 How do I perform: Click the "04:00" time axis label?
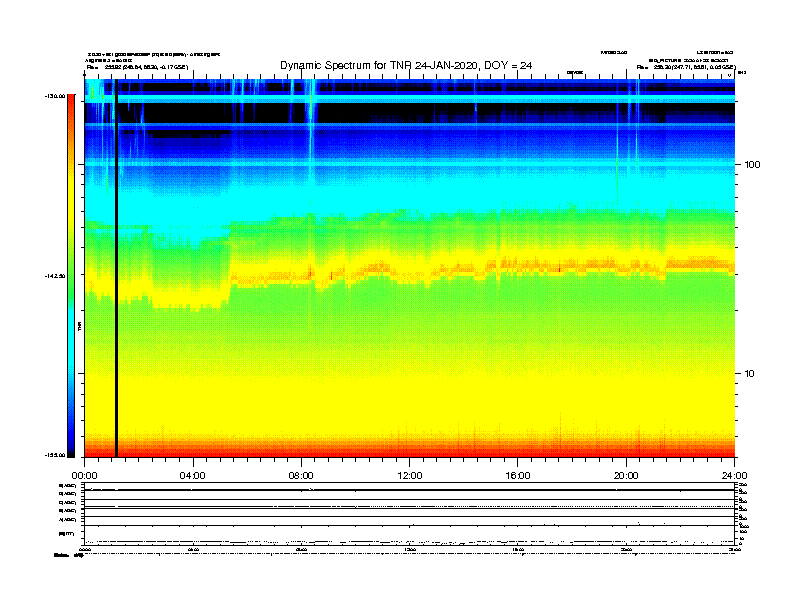(193, 476)
